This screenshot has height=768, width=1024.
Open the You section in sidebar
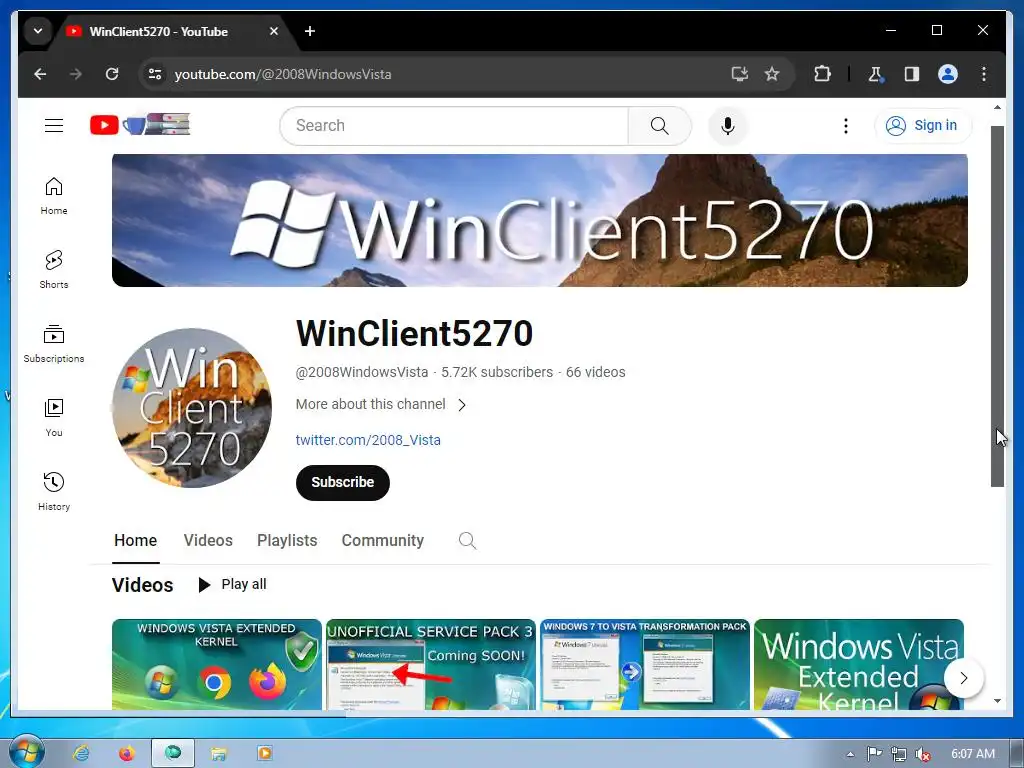click(54, 417)
